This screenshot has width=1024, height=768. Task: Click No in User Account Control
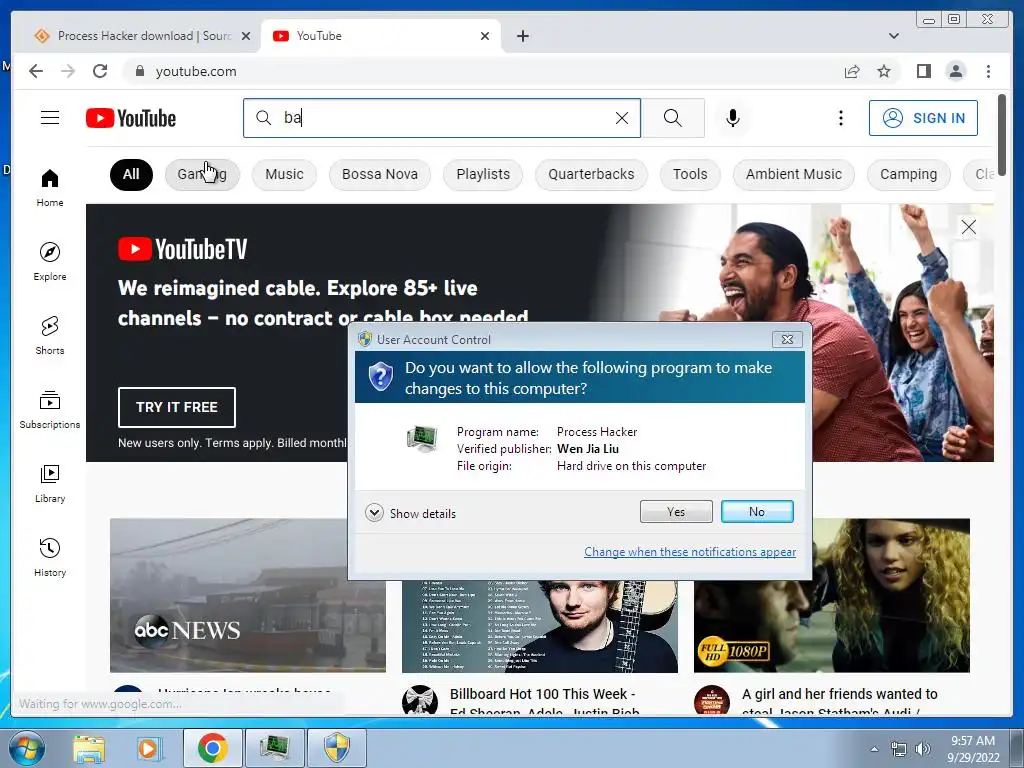point(757,511)
